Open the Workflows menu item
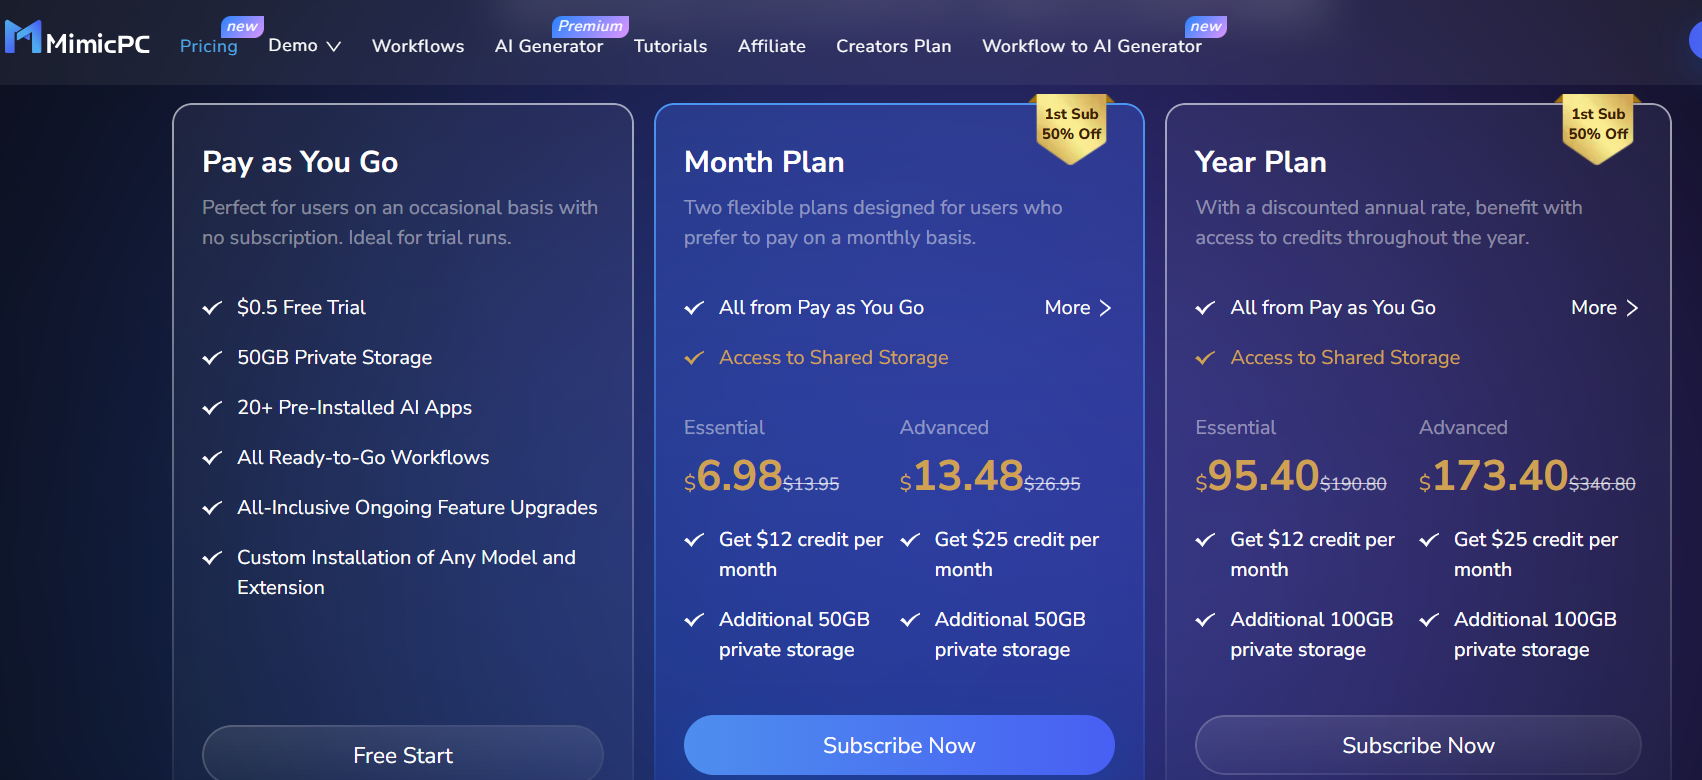 coord(418,46)
